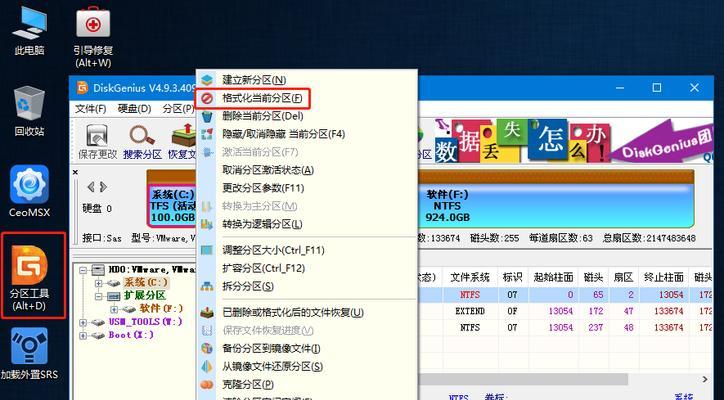Viewport: 724px width, 400px height.
Task: Open the 回收站 recycle bin icon
Action: (x=29, y=111)
